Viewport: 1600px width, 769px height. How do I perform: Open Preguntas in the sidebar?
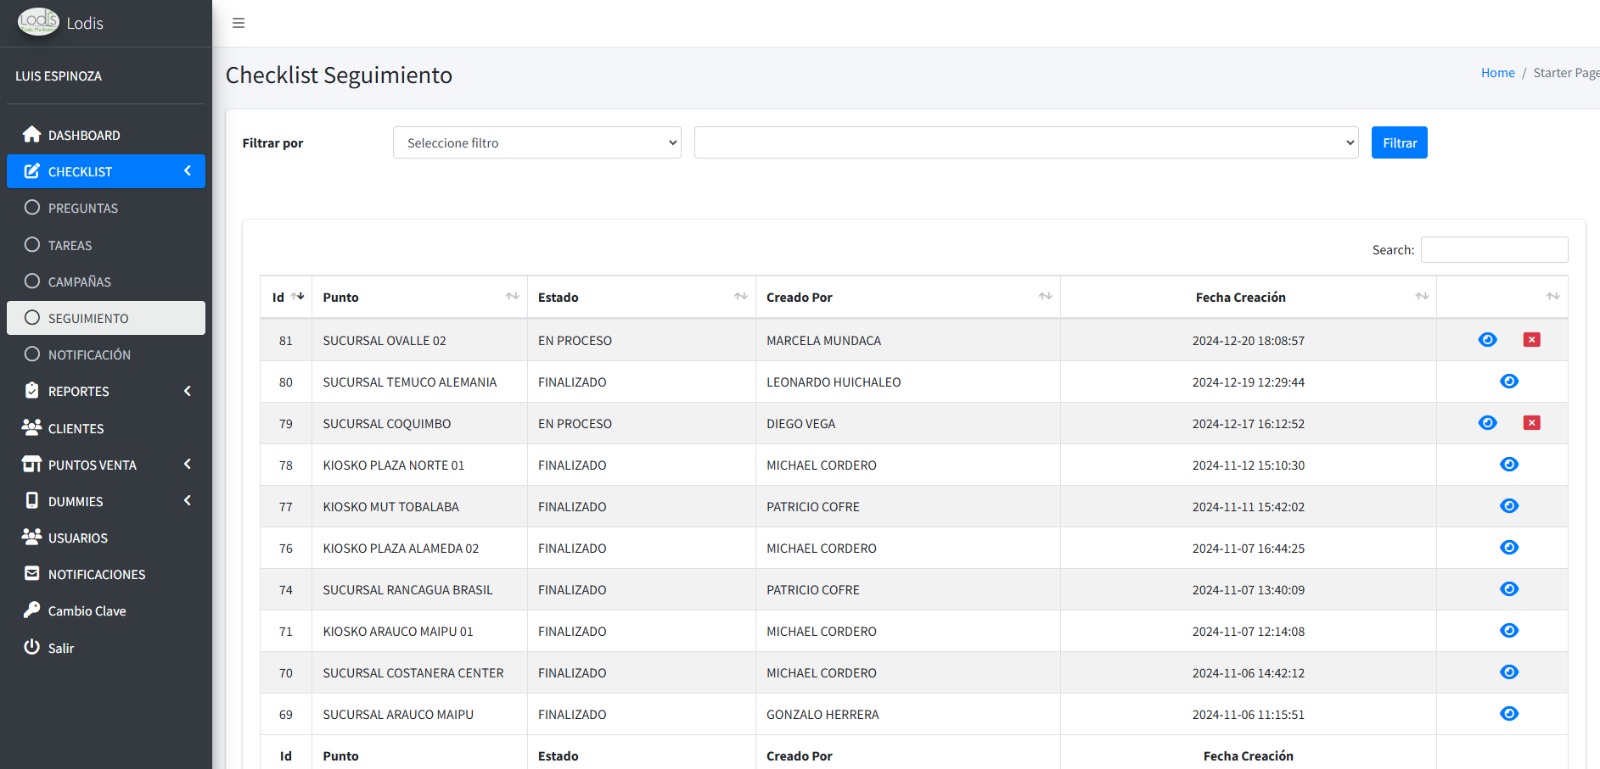pos(106,208)
